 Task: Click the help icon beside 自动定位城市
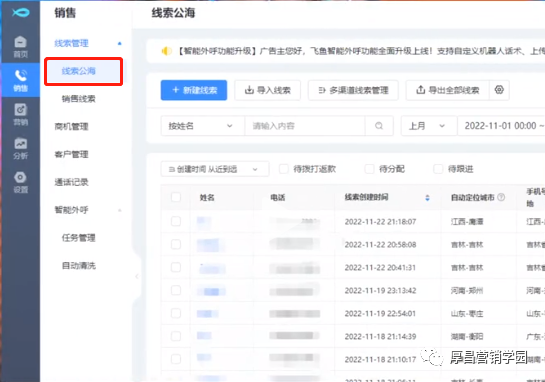tap(501, 197)
